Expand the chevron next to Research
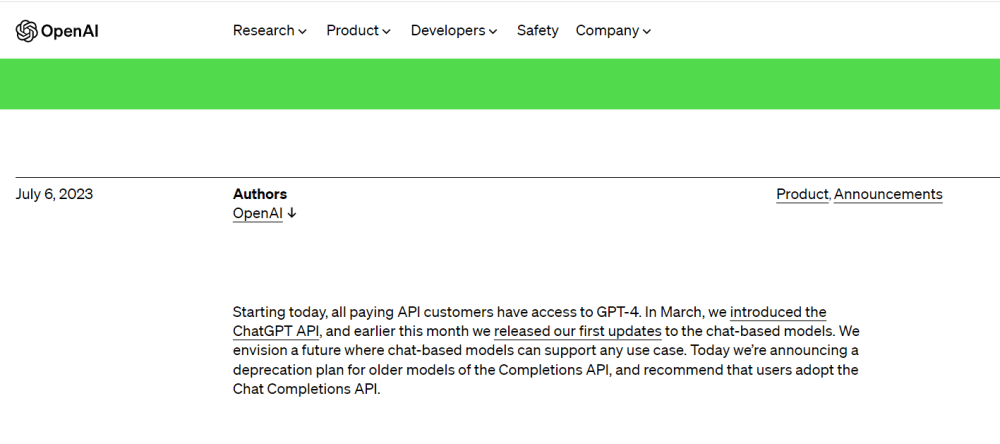 [303, 32]
